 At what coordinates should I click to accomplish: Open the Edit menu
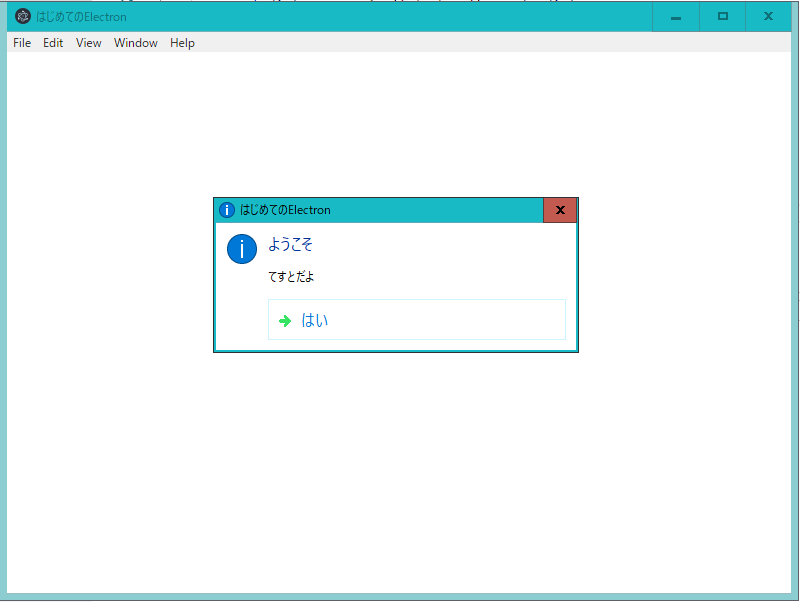click(52, 42)
